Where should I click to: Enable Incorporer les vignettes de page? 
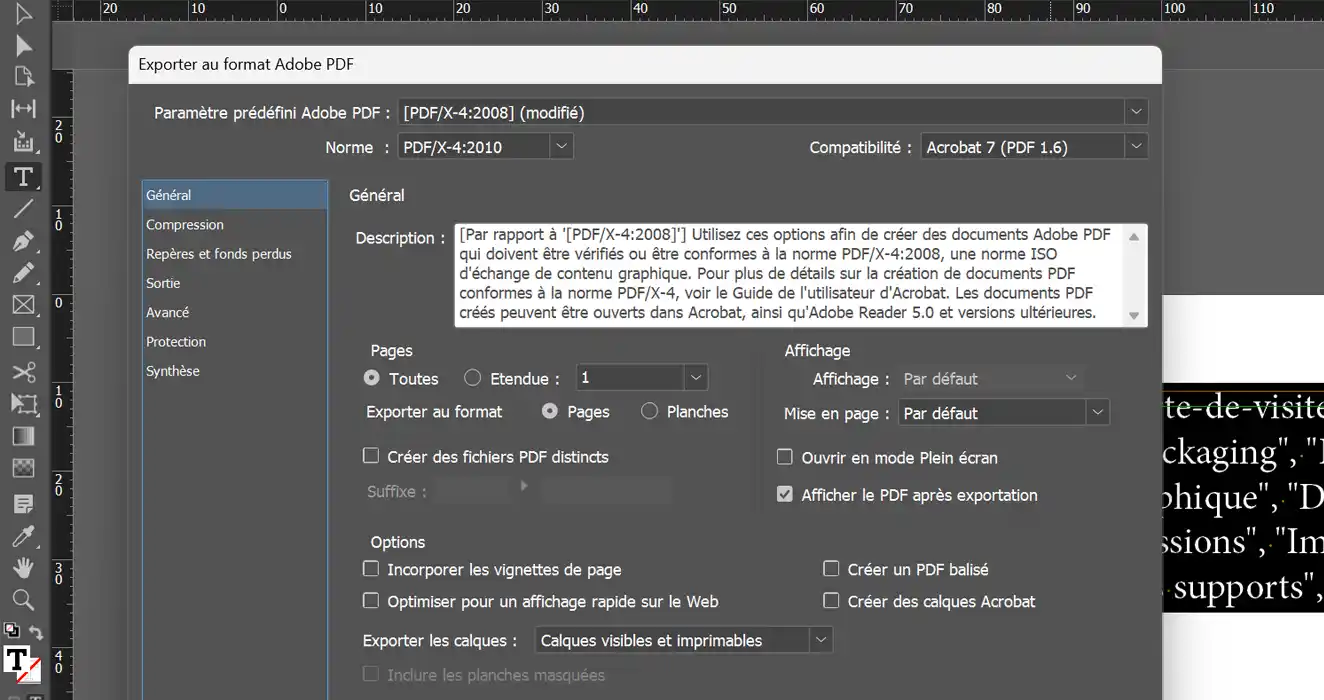[371, 569]
